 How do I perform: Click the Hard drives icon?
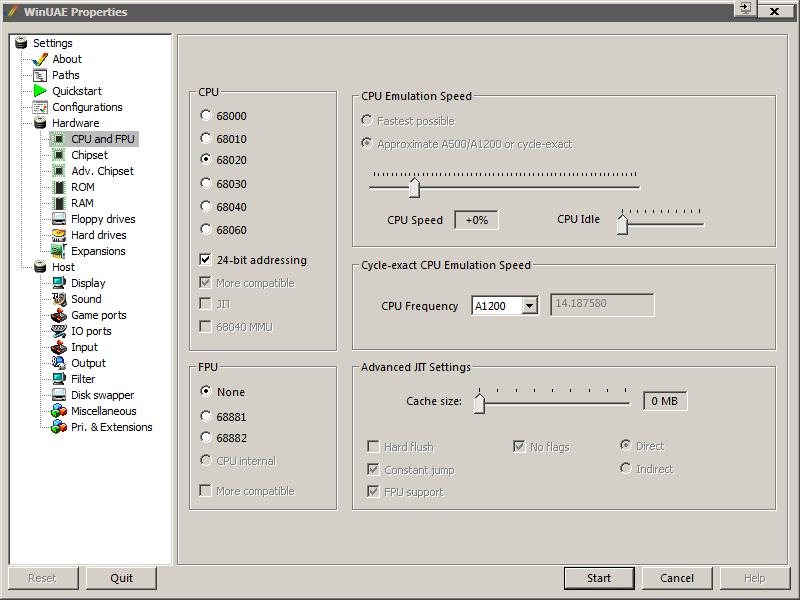59,235
